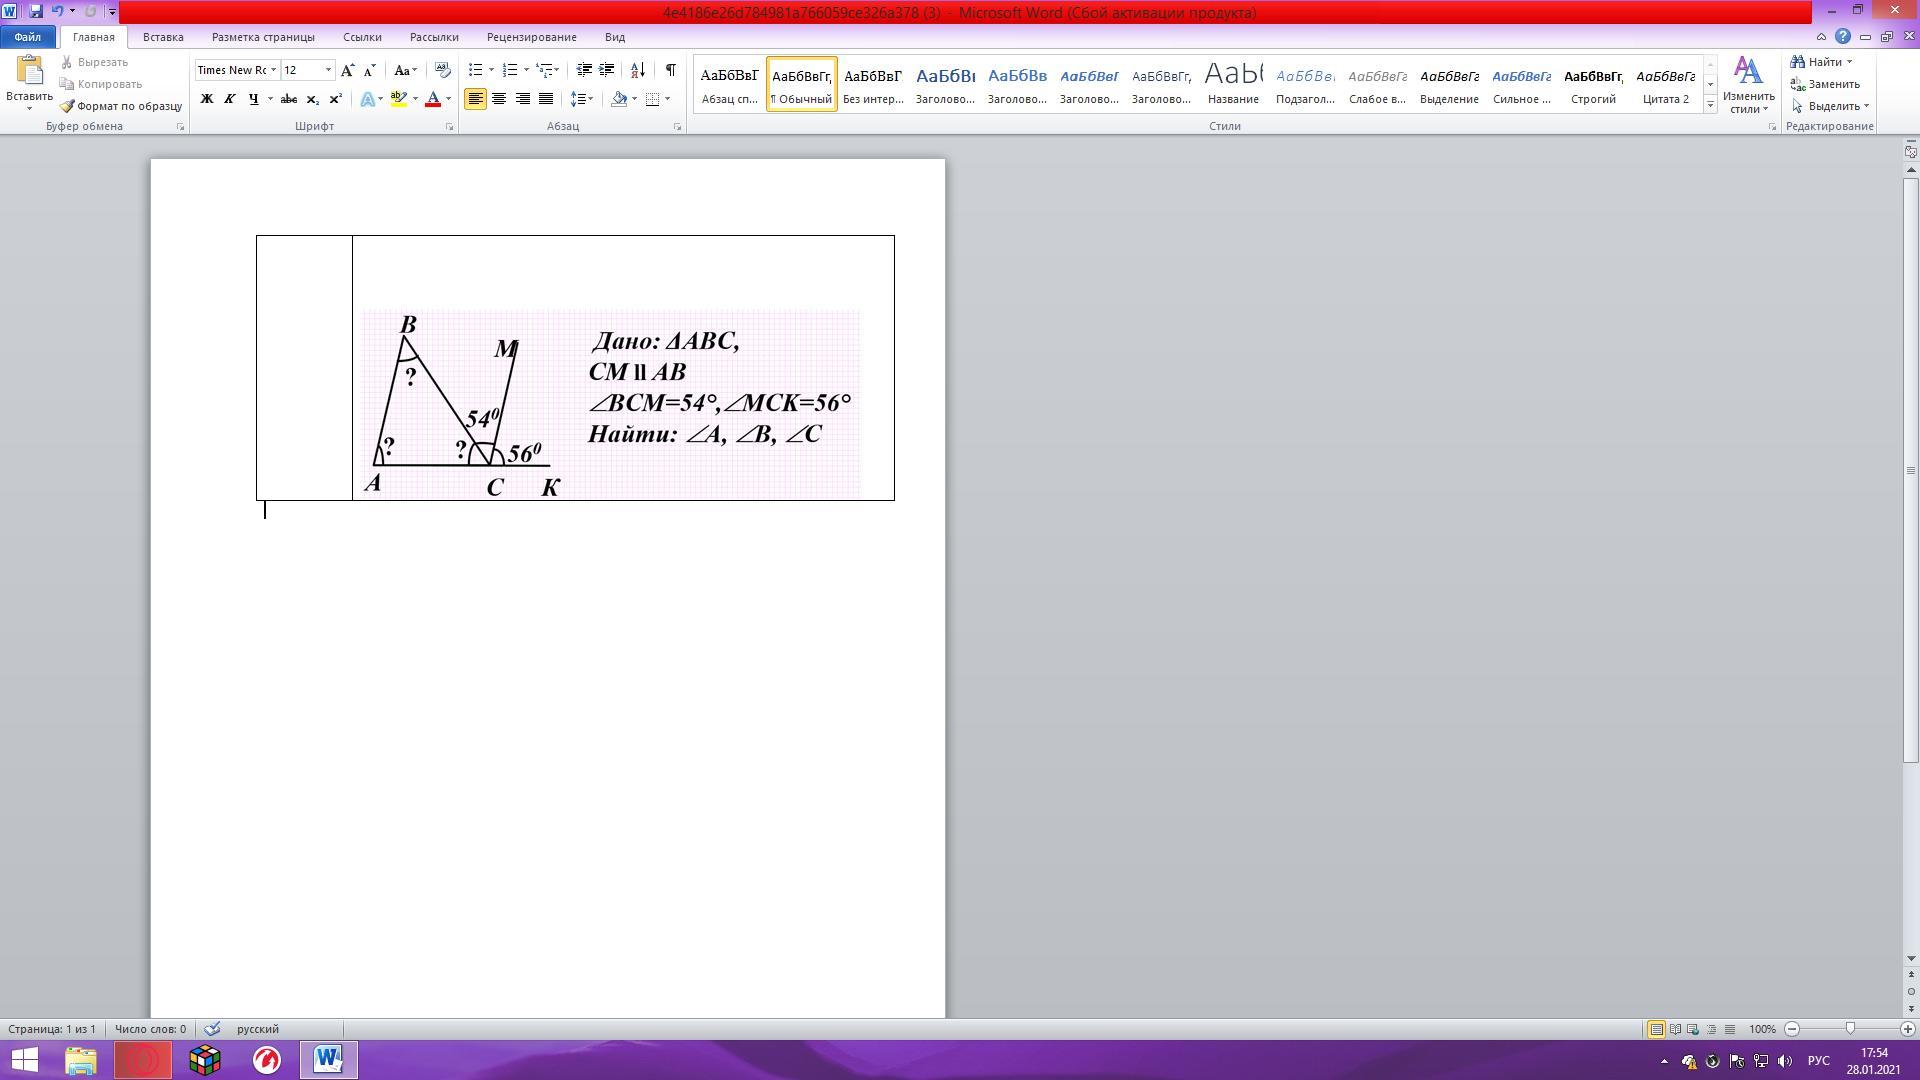Toggle Italic (К) formatting
Image resolution: width=1920 pixels, height=1080 pixels.
click(230, 99)
